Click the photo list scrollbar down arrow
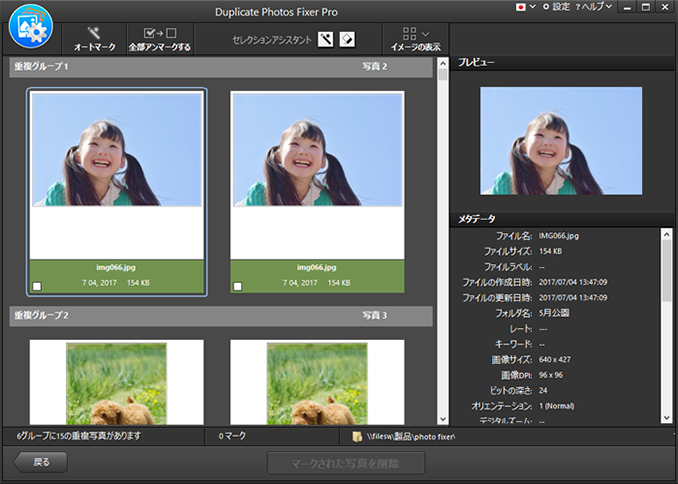The image size is (678, 484). 443,419
